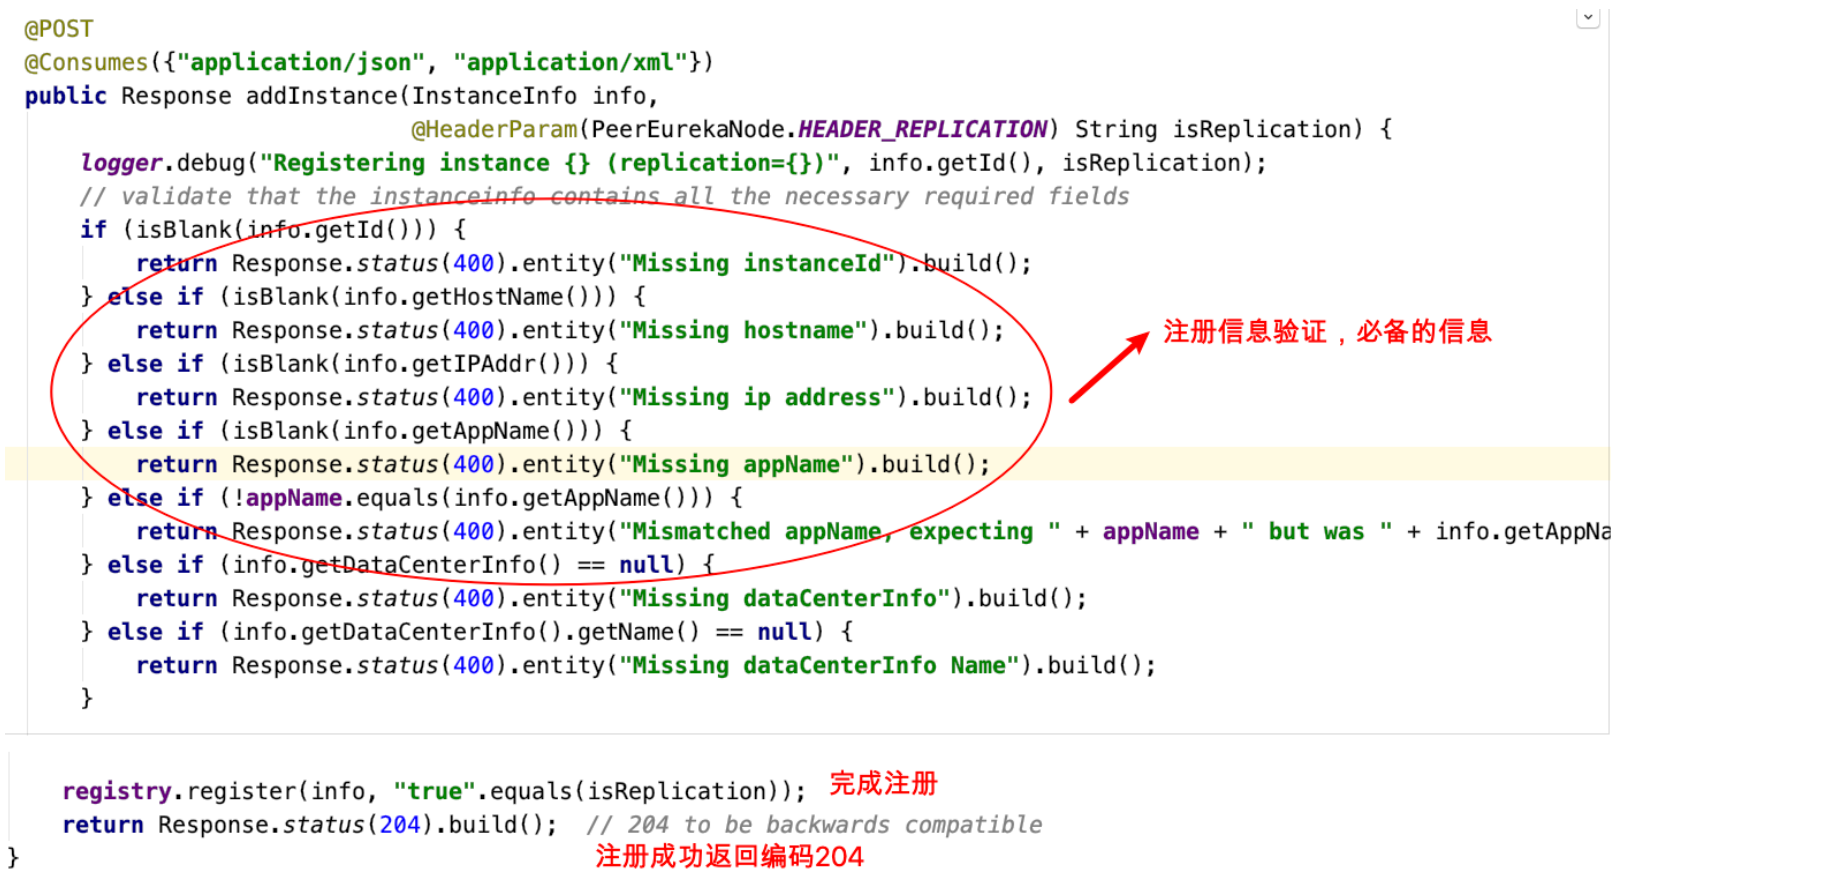Select the "Missing dataCenterInfo" string
1824x882 pixels.
(785, 598)
